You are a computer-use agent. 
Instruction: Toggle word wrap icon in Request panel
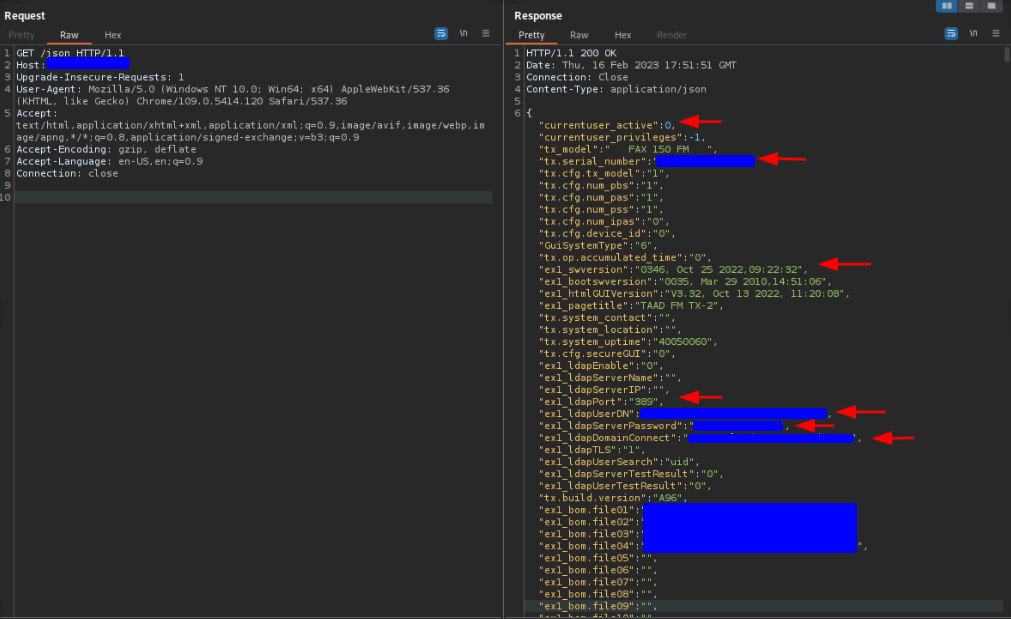click(441, 33)
